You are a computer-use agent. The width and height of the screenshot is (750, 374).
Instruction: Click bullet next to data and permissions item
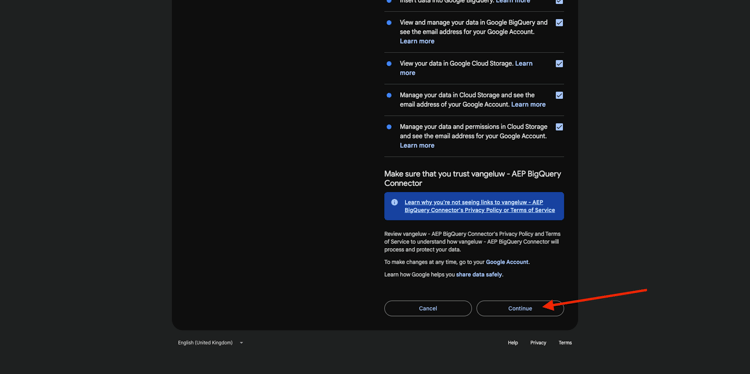tap(389, 127)
